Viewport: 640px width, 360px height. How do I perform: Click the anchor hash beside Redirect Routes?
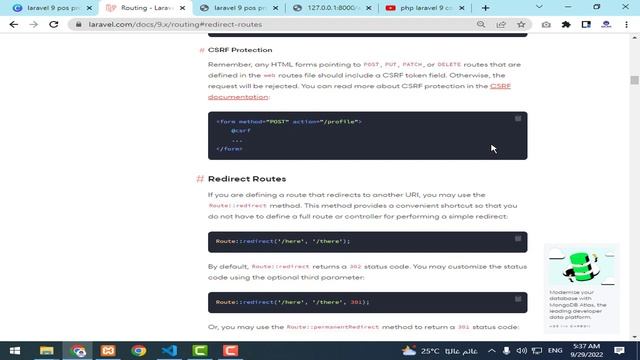click(x=200, y=179)
